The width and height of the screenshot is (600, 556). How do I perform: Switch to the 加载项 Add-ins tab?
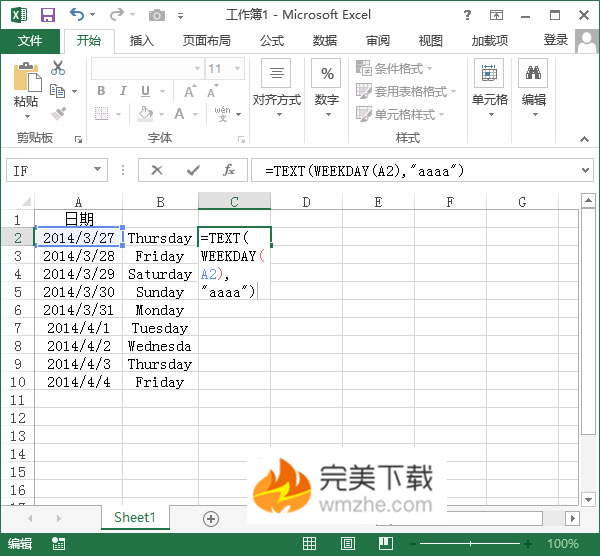pyautogui.click(x=489, y=41)
